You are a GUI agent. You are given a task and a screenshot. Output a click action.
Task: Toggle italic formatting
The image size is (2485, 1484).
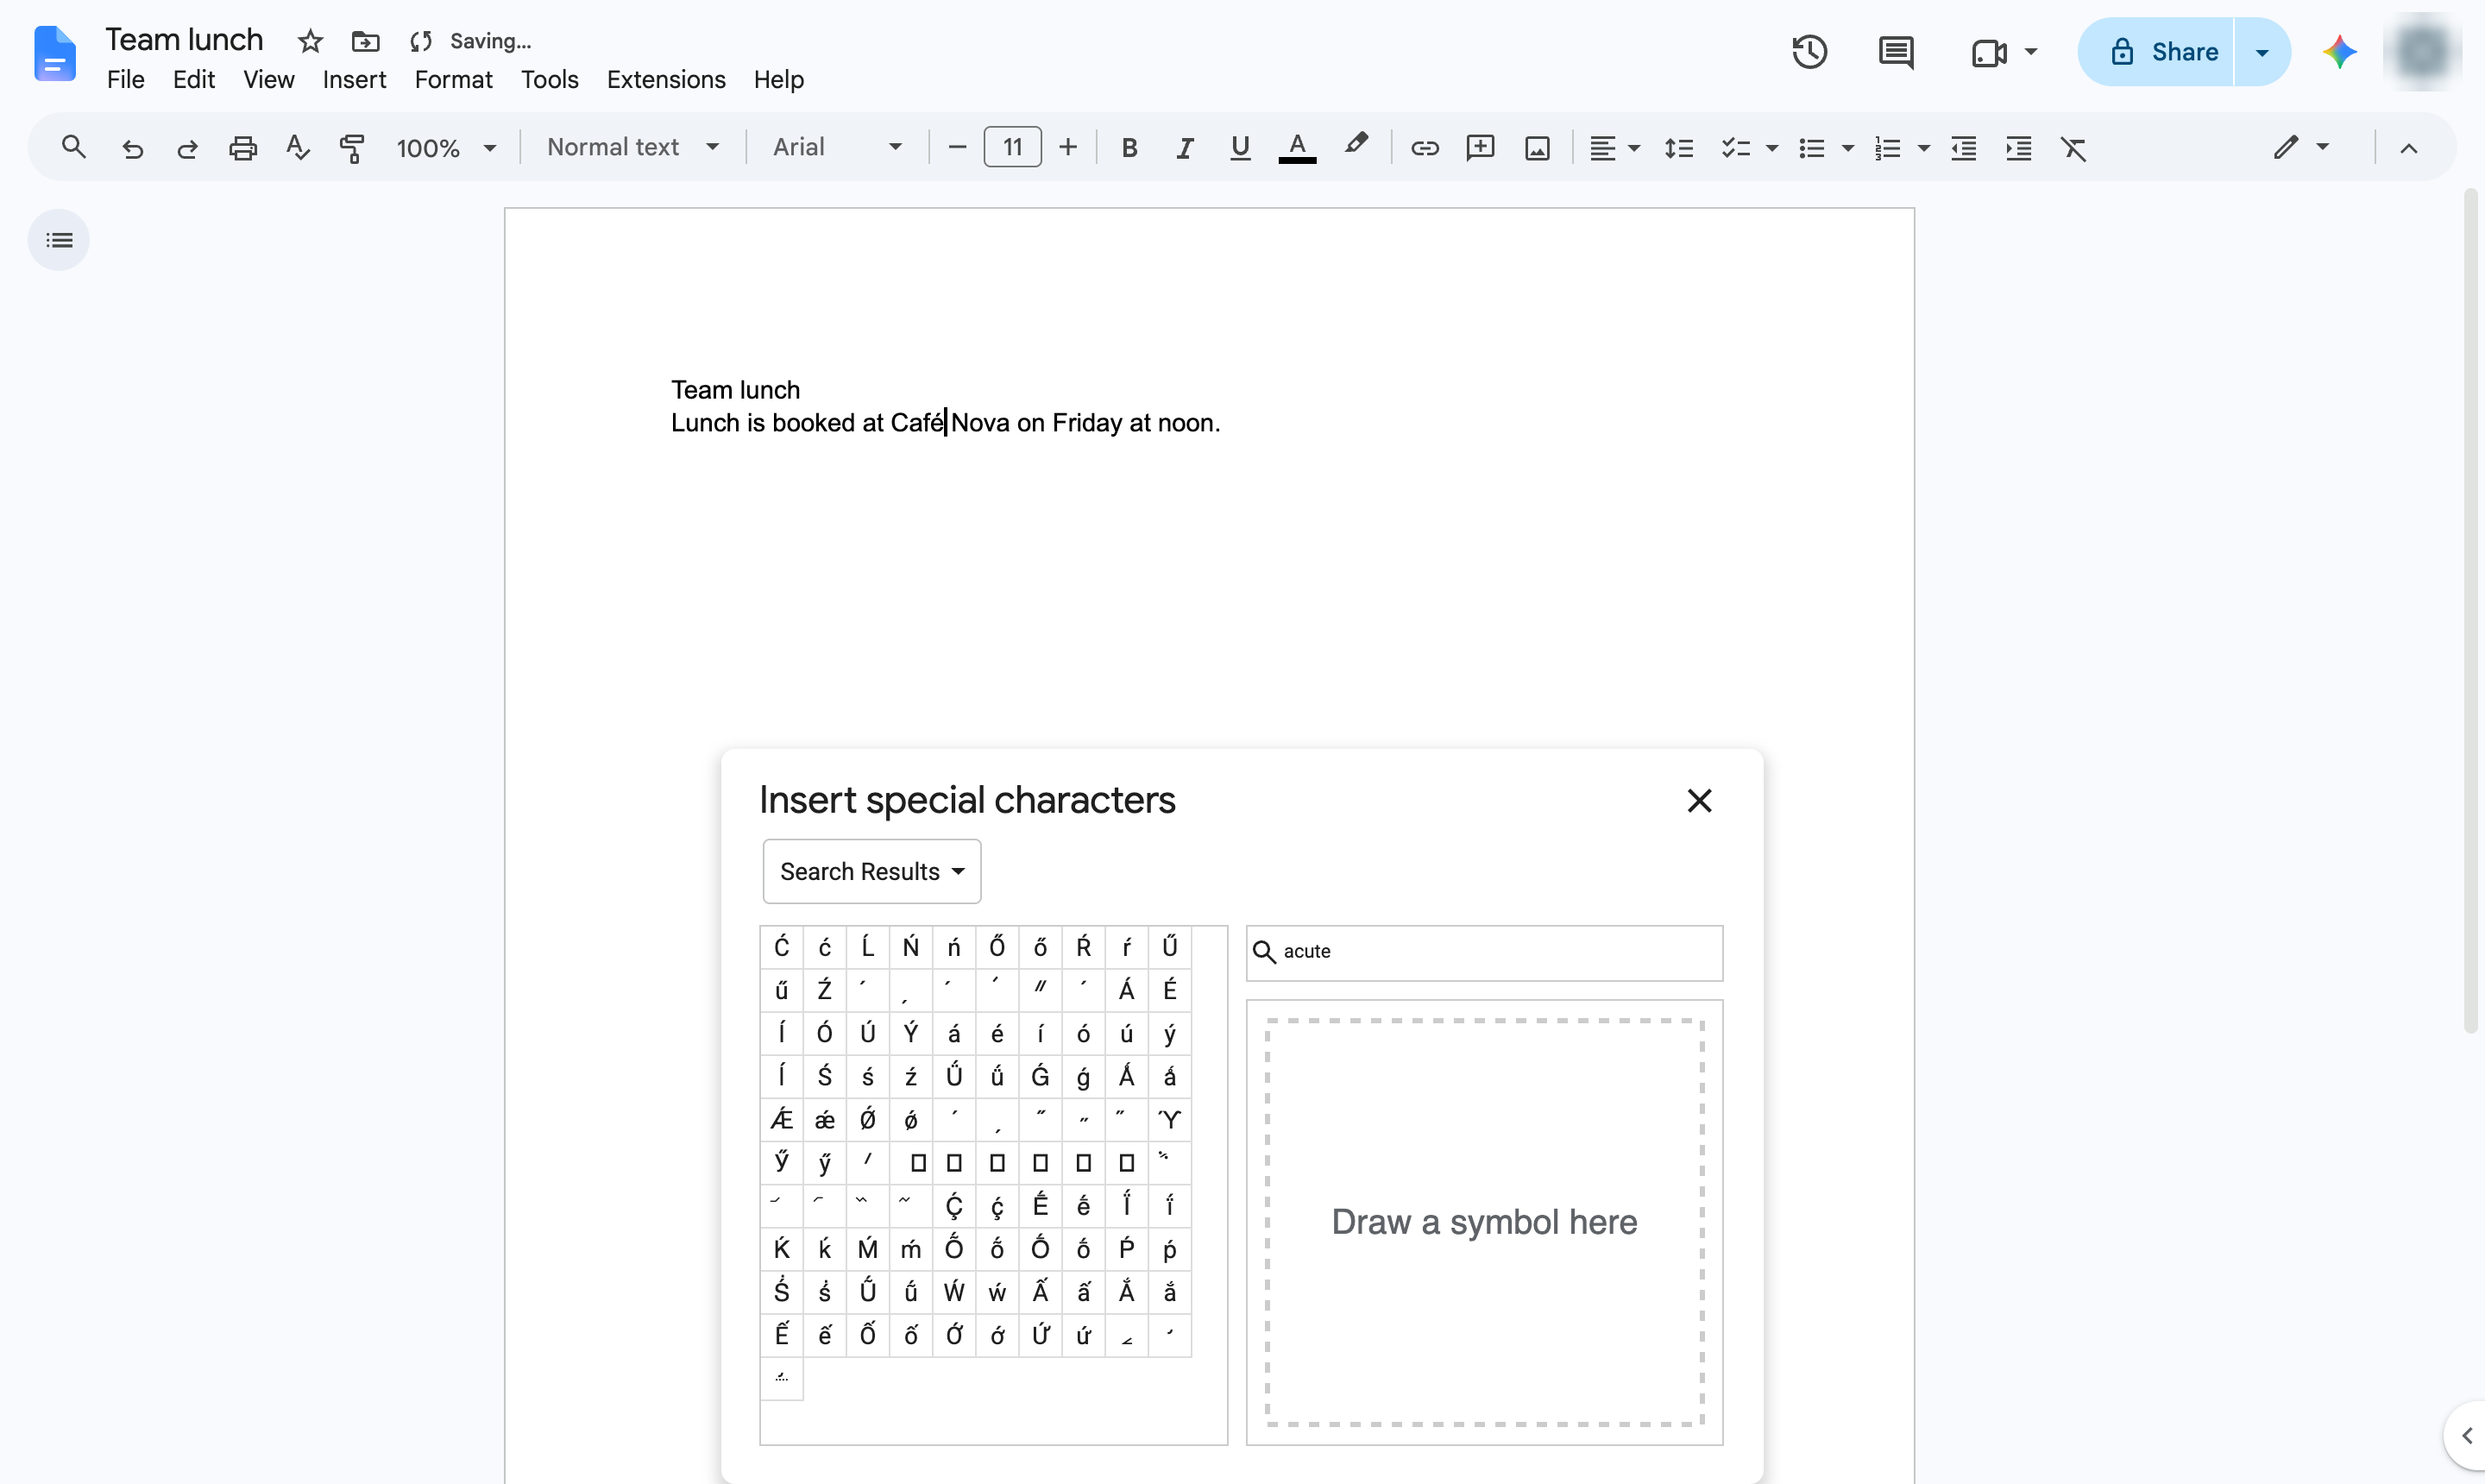coord(1185,148)
